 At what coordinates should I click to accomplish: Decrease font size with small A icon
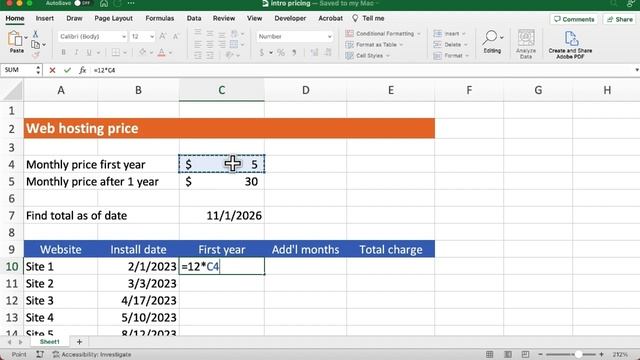point(176,36)
